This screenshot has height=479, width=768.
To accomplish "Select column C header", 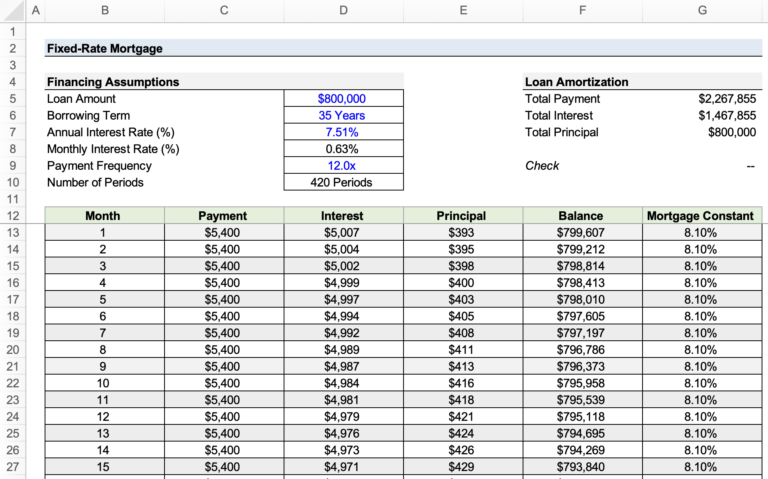I will coord(224,10).
